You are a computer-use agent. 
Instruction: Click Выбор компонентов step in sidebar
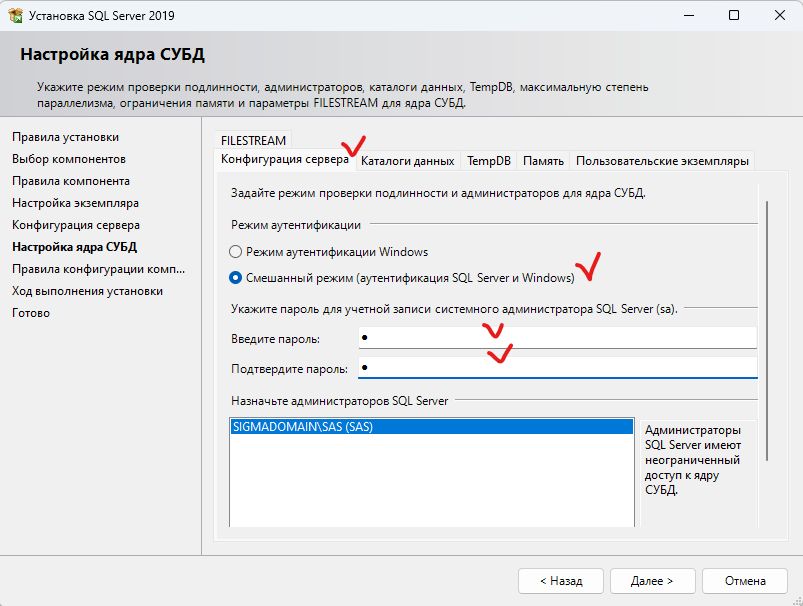pyautogui.click(x=69, y=159)
